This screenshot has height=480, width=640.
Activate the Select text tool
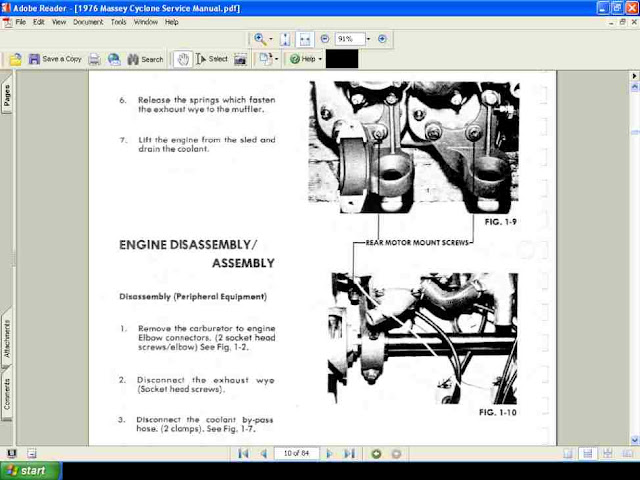211,60
